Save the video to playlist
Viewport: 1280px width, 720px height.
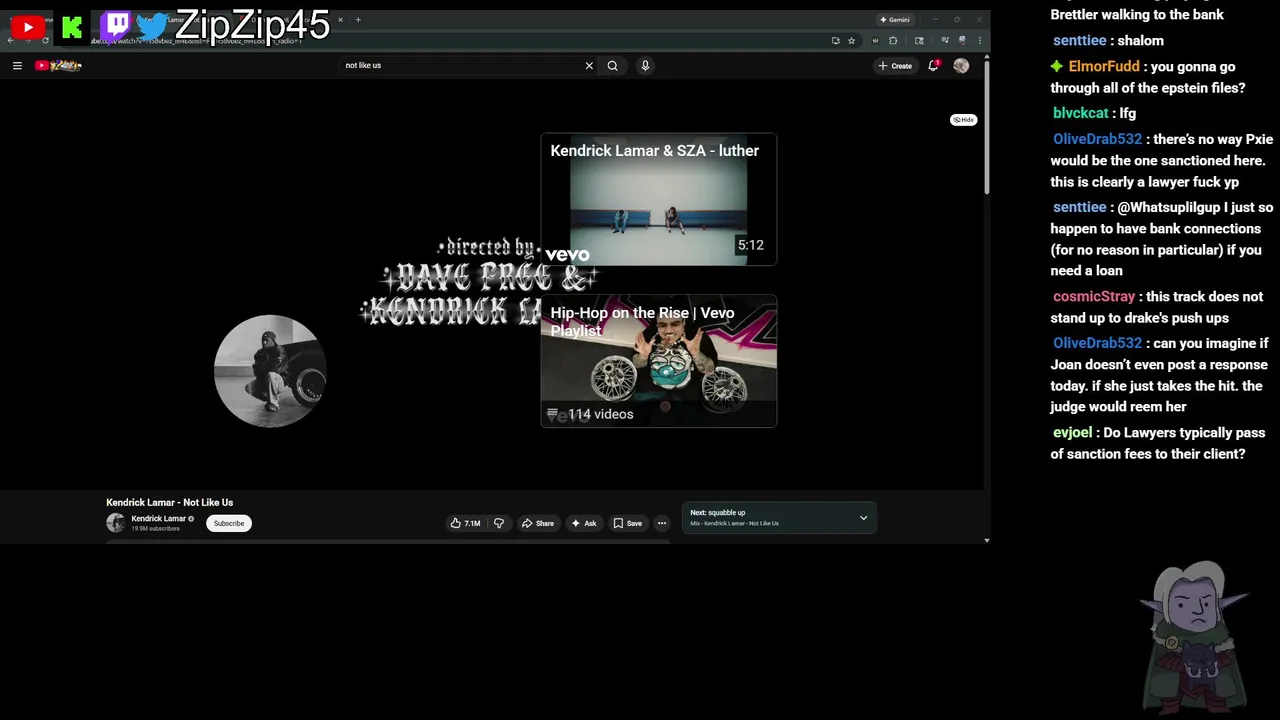point(628,523)
